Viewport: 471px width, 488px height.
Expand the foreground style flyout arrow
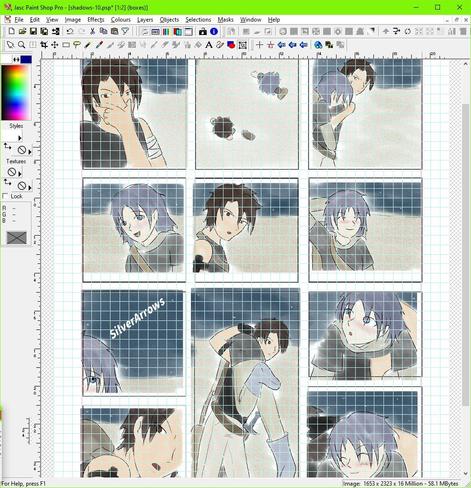tap(19, 138)
